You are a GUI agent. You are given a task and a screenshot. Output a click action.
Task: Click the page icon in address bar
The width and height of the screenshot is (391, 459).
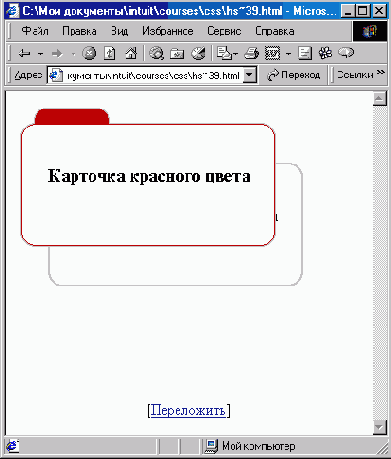point(56,75)
